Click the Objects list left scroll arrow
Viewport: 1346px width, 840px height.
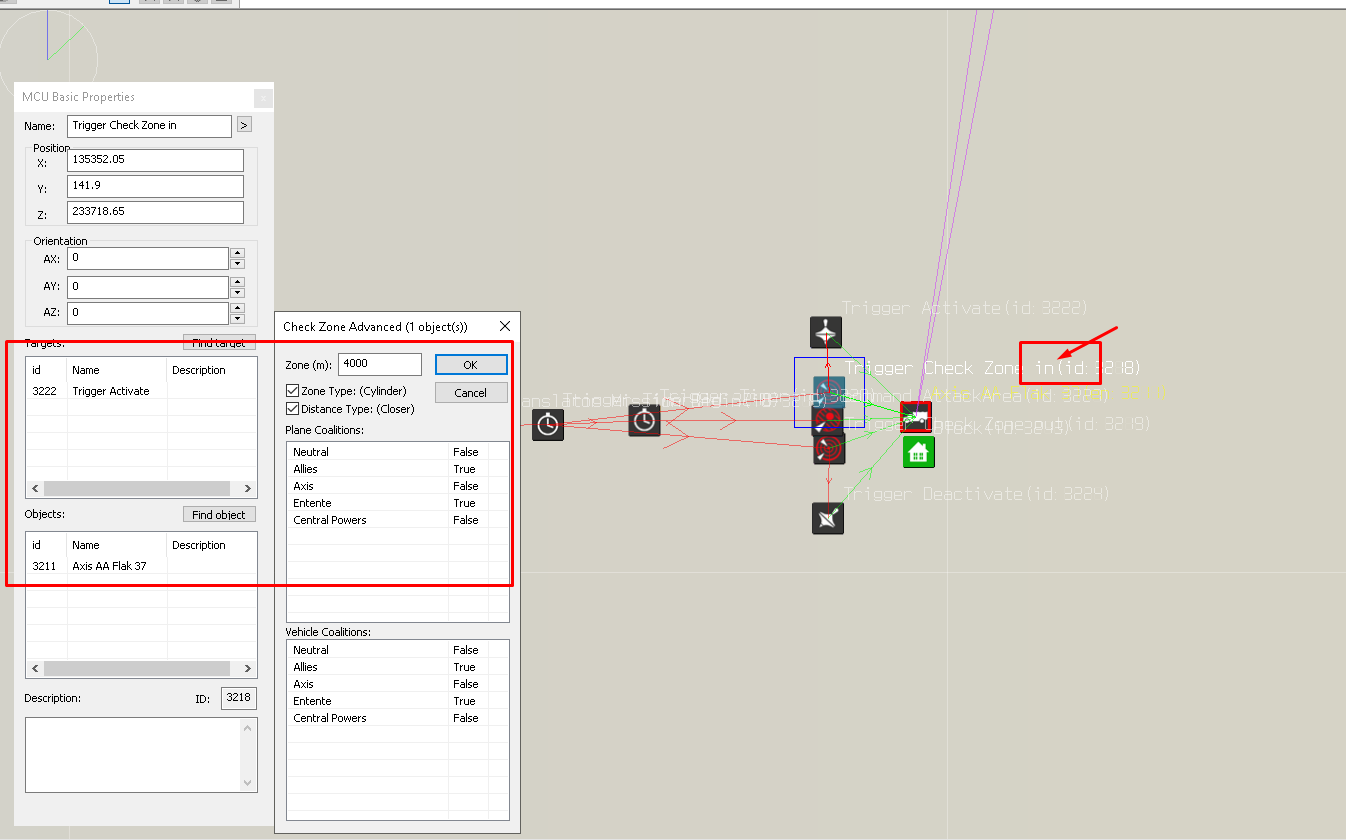coord(35,668)
